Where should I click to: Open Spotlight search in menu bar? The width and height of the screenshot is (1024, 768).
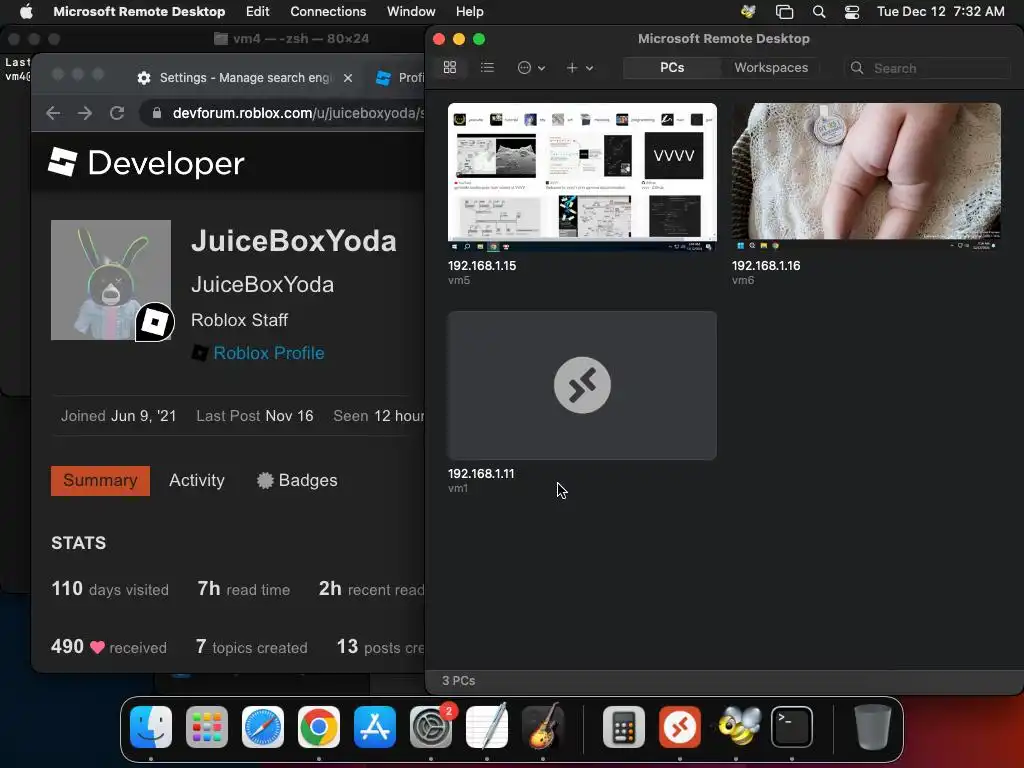819,11
